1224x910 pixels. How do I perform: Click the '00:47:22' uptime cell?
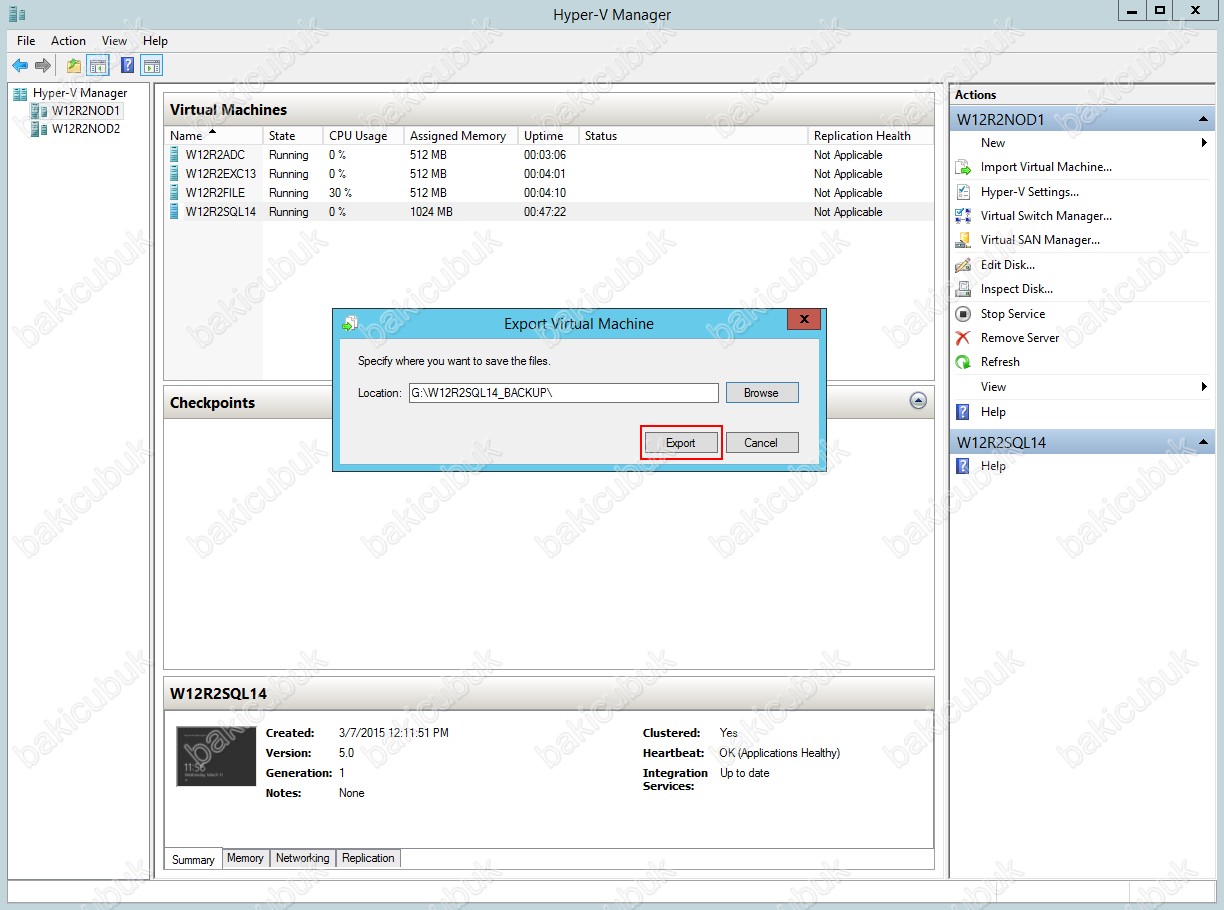(x=545, y=212)
